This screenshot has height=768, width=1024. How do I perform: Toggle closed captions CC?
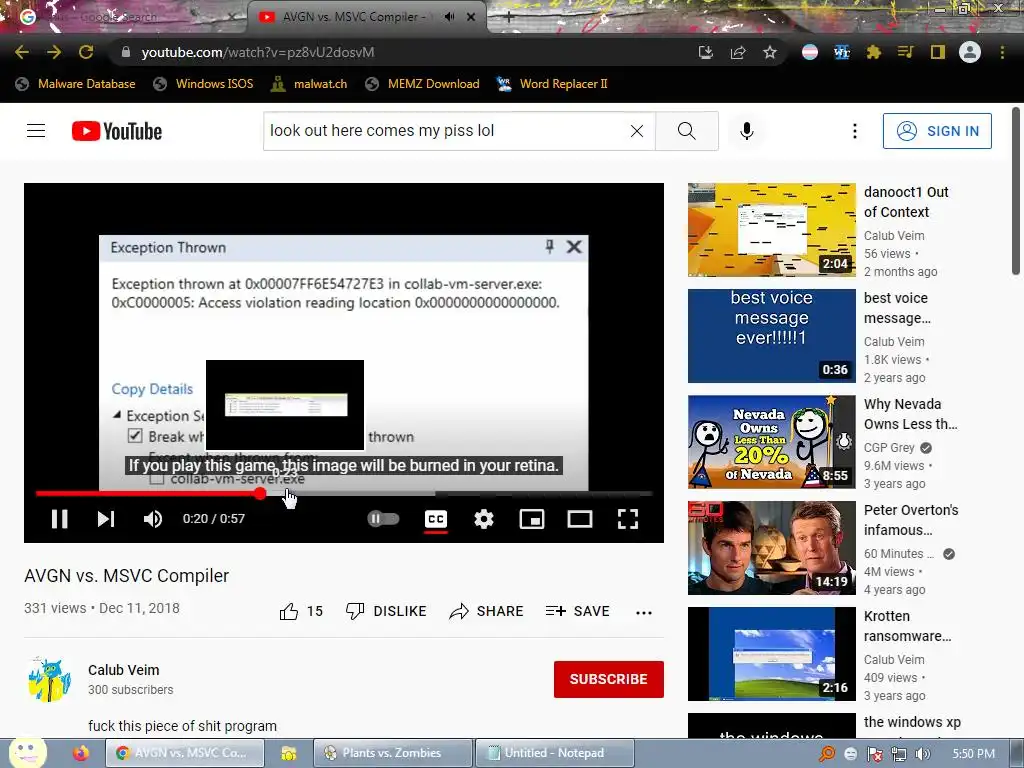click(x=436, y=519)
